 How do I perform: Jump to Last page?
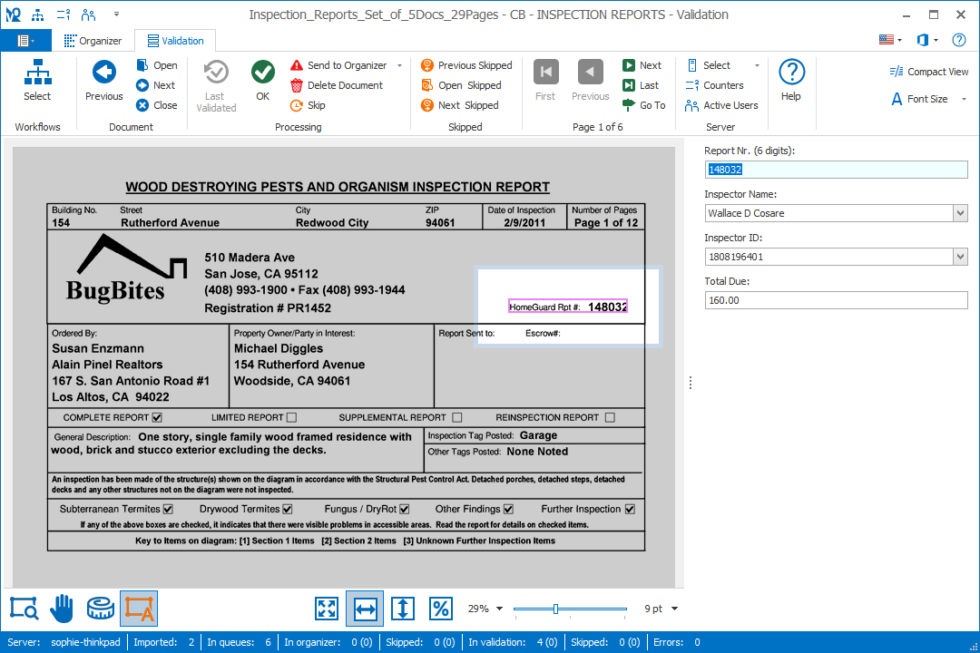coord(641,85)
